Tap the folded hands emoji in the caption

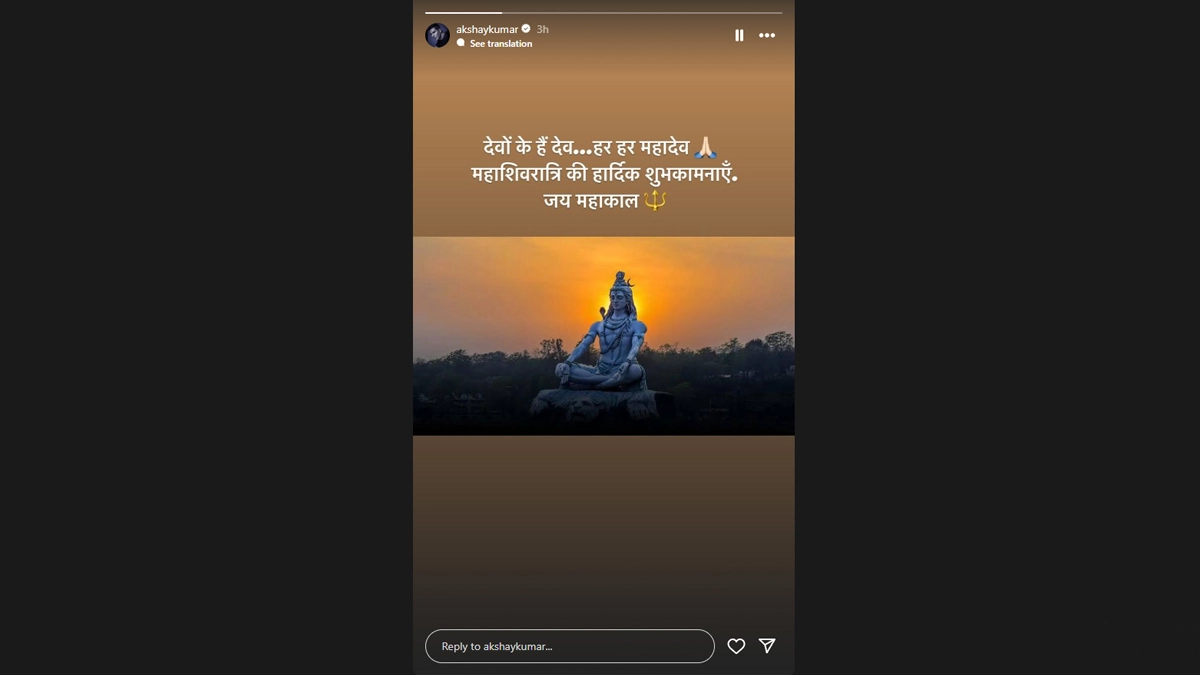(x=706, y=148)
